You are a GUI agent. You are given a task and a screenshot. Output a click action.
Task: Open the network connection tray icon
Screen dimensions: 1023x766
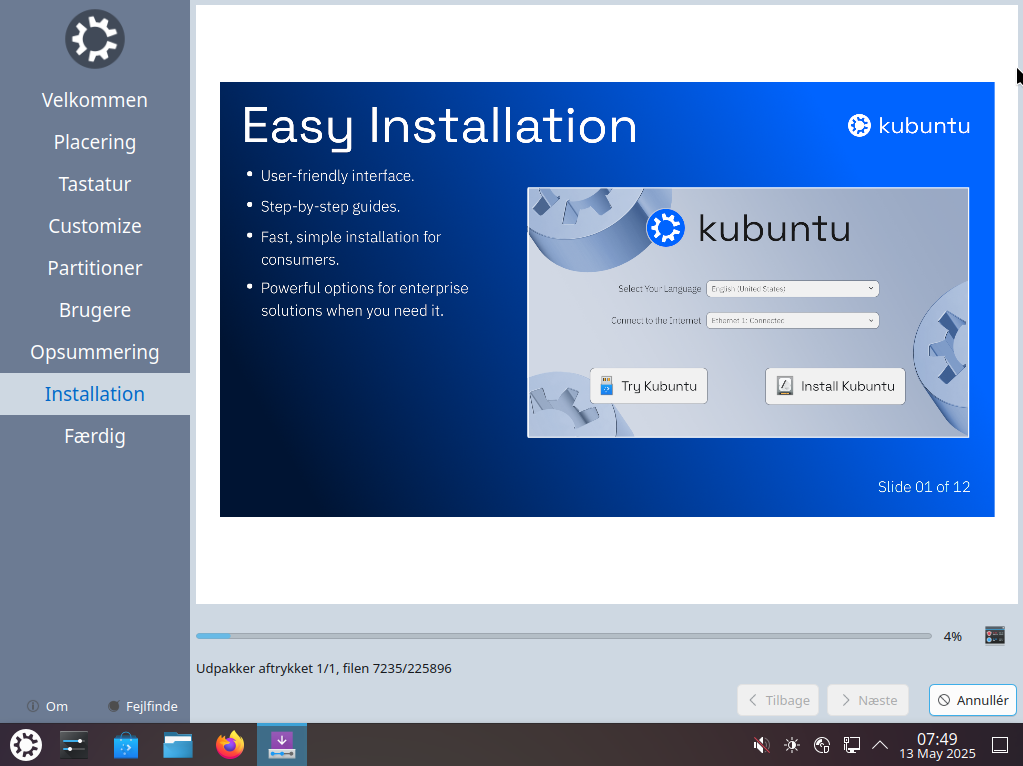tap(851, 744)
